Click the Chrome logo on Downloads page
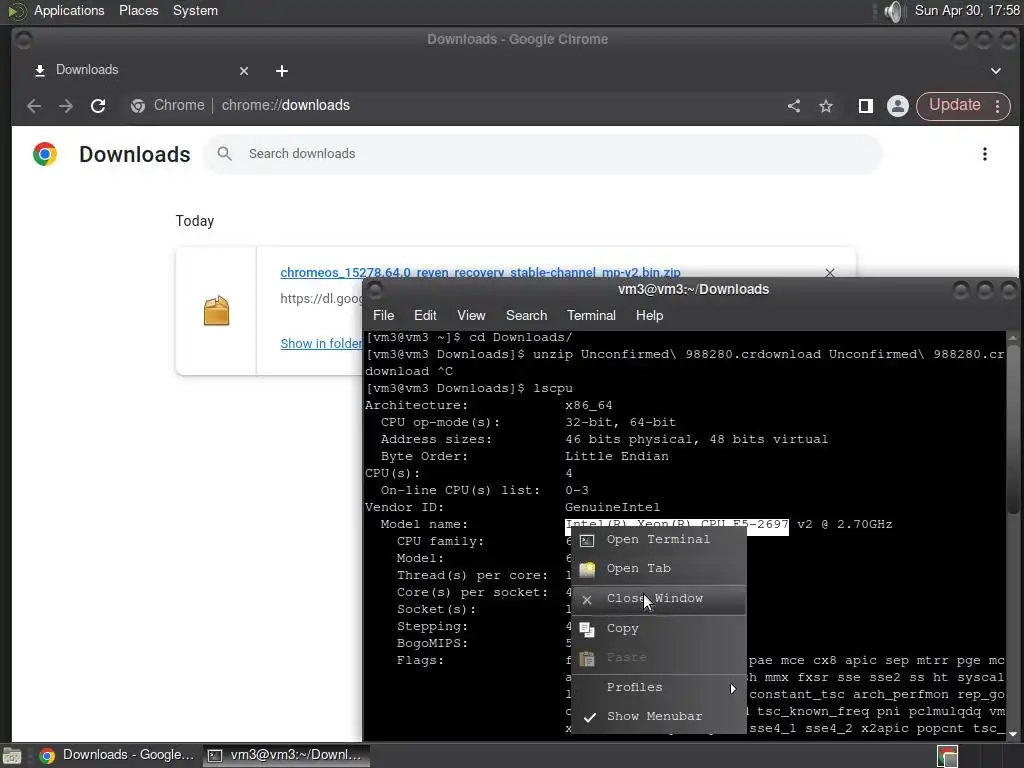 click(x=45, y=154)
